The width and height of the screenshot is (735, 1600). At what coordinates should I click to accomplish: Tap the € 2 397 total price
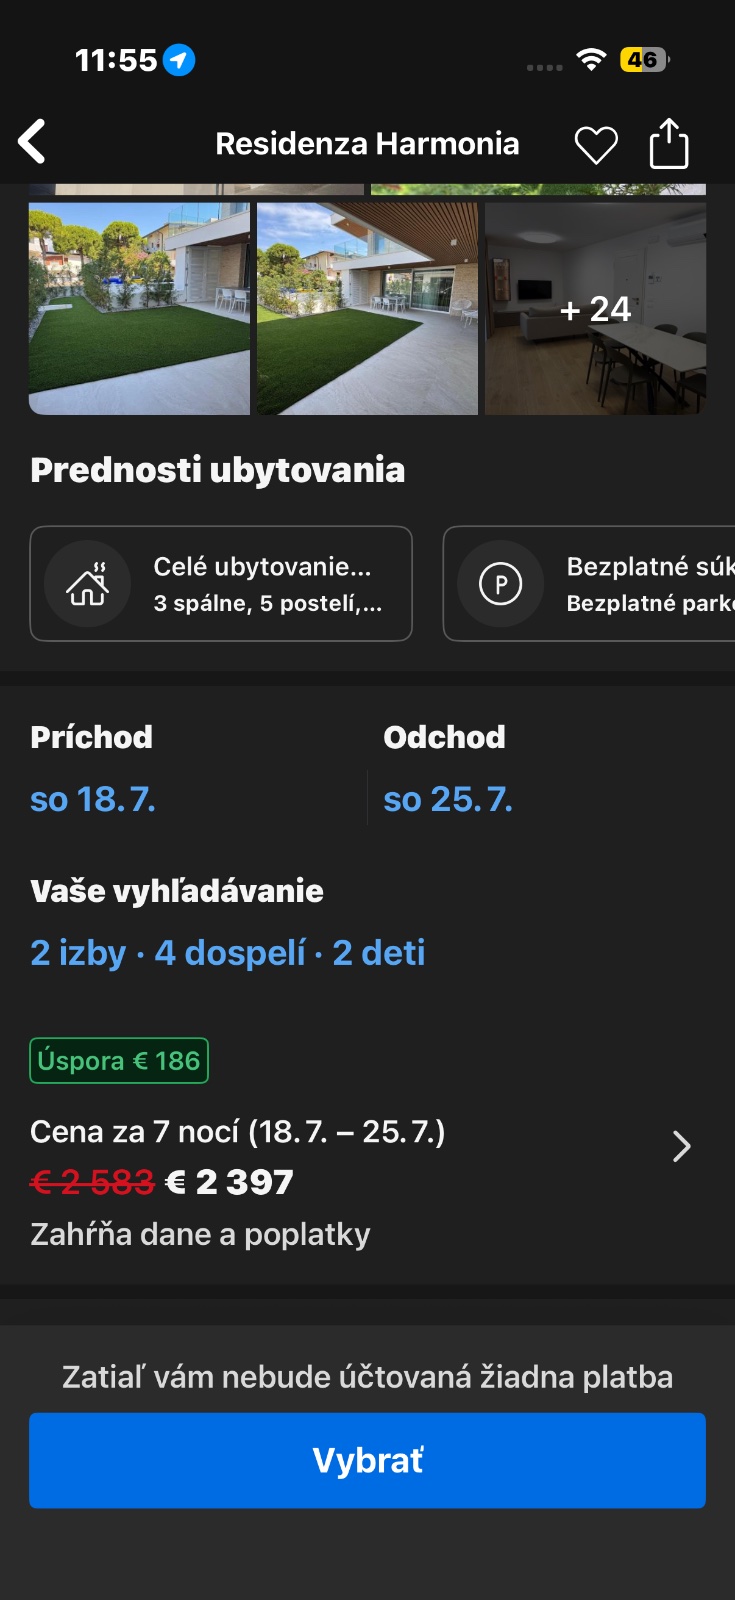point(229,1183)
